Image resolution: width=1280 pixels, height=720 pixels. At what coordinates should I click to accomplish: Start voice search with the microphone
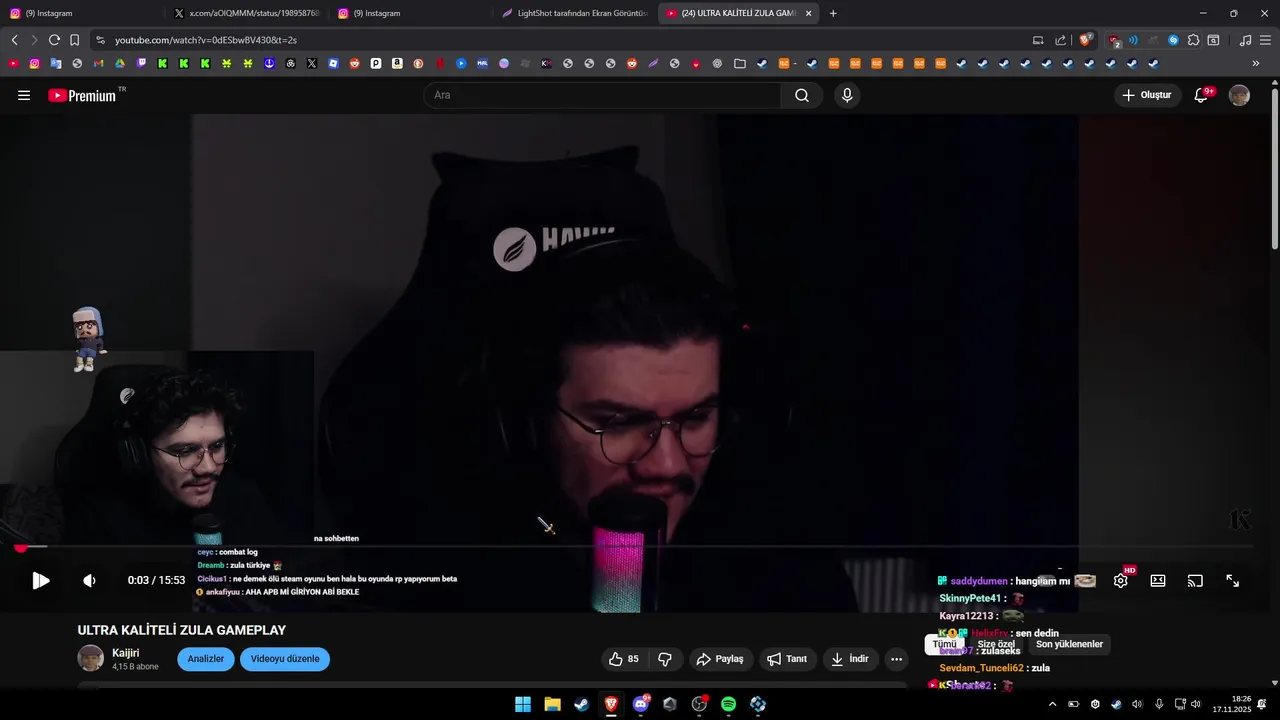pos(847,95)
